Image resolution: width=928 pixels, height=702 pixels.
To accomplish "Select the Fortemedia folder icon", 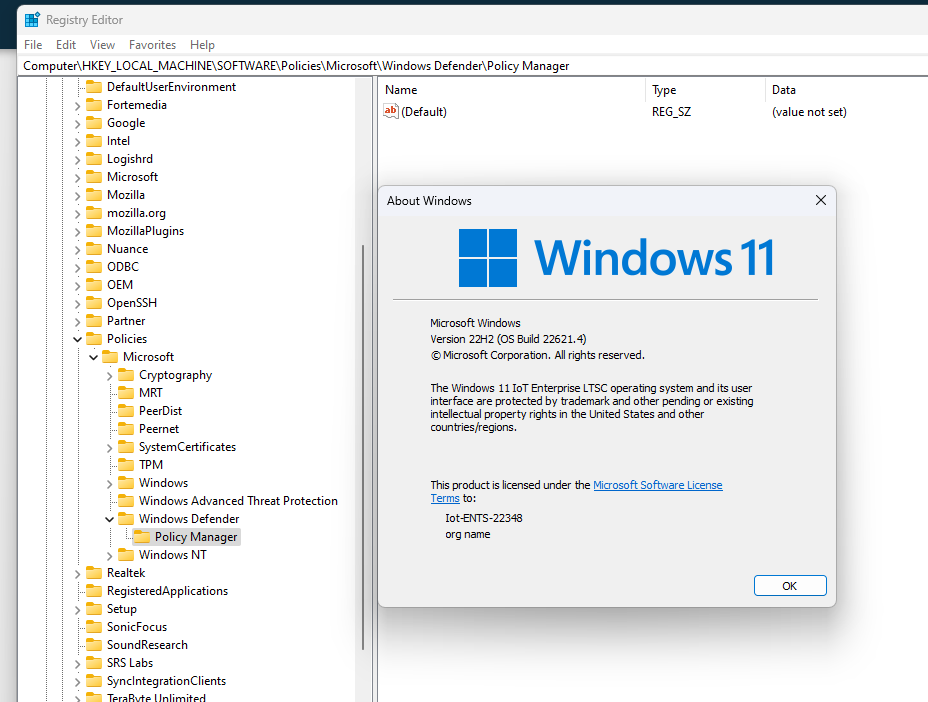I will [94, 105].
